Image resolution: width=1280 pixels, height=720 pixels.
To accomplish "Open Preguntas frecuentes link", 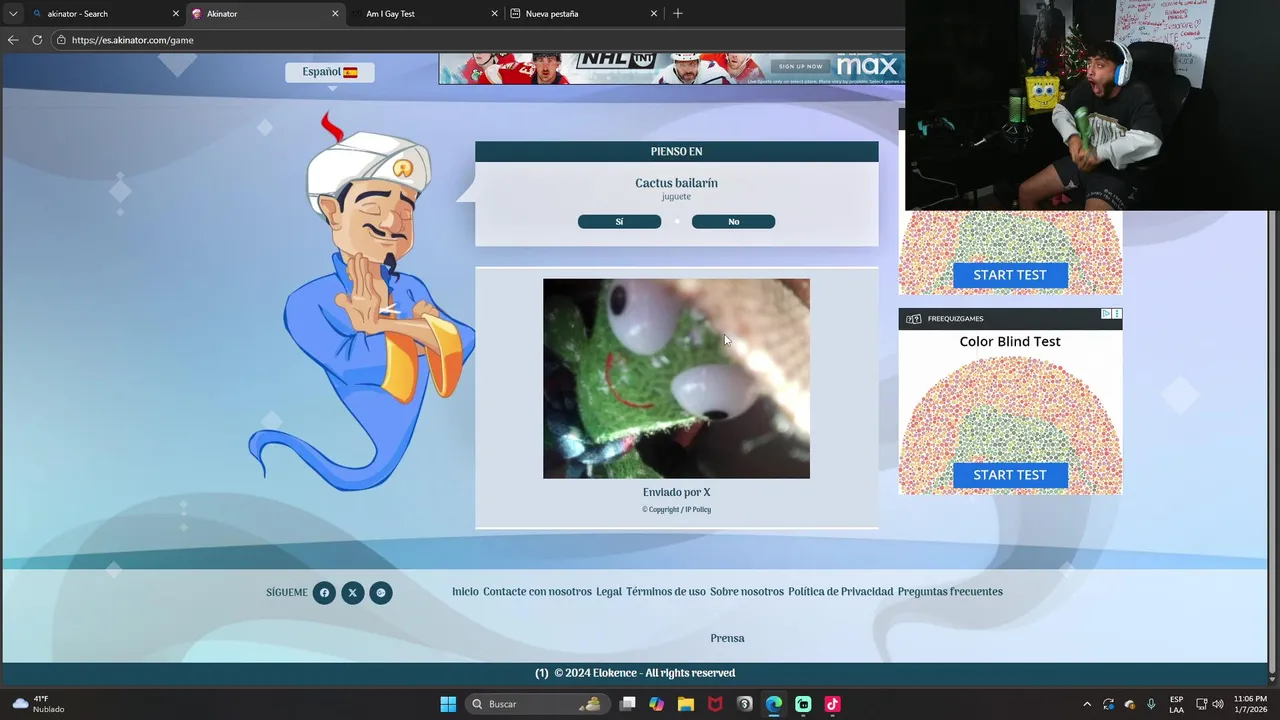I will (x=950, y=592).
